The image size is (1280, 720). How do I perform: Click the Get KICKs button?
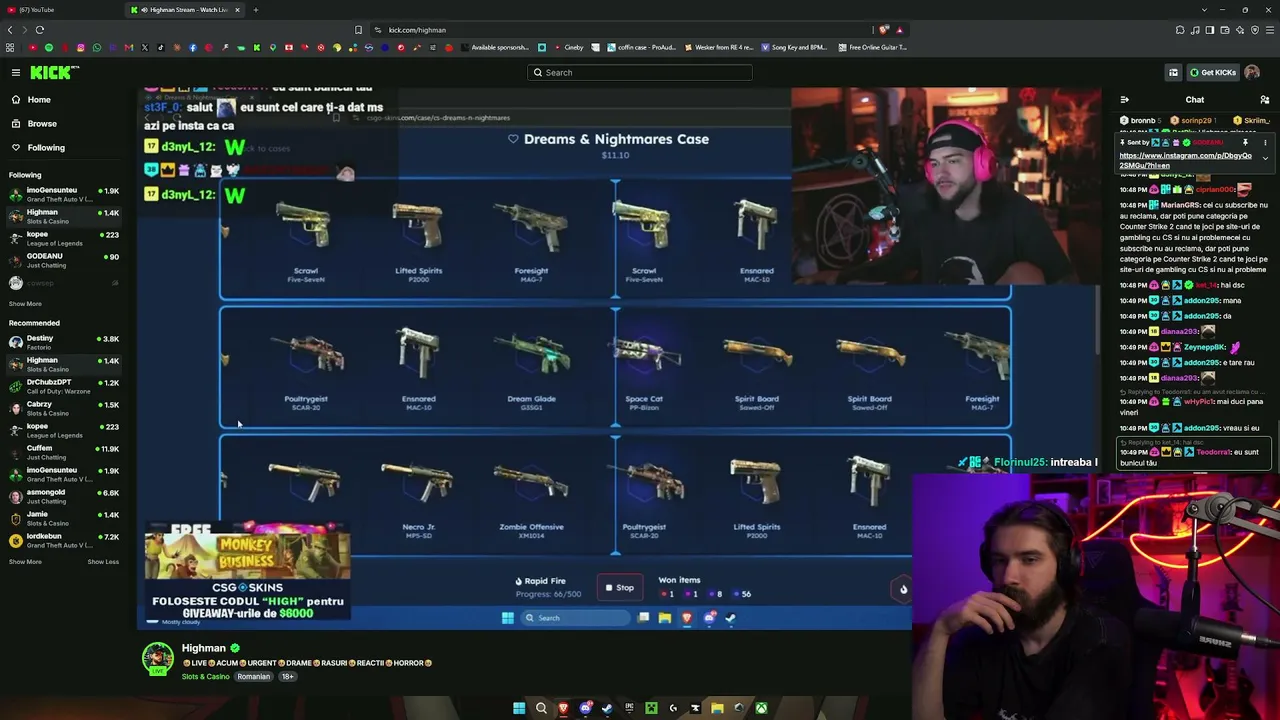[1212, 72]
